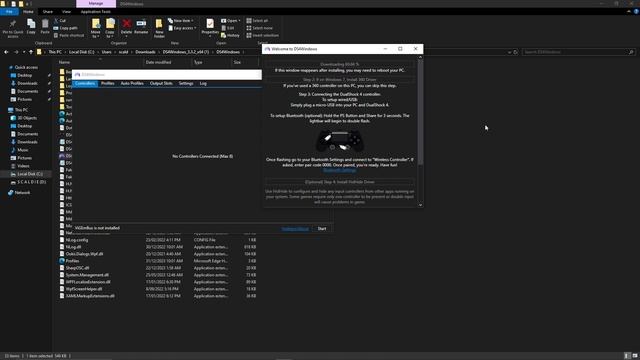This screenshot has width=640, height=360.
Task: Open the Copy to dropdown
Action: (x=110, y=28)
